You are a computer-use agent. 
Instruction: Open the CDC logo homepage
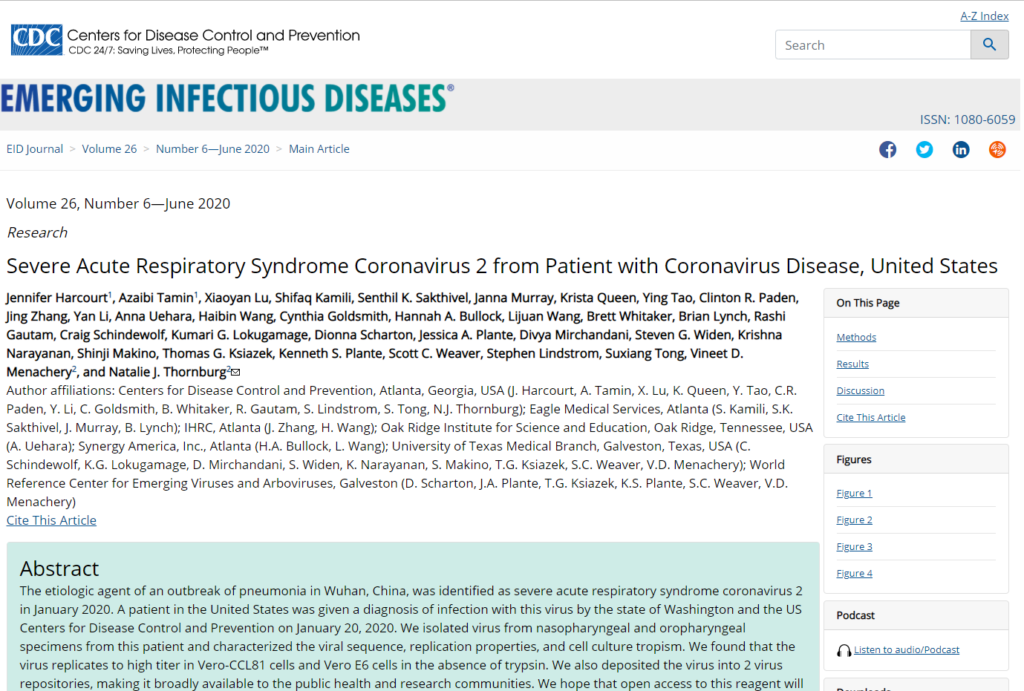click(37, 40)
